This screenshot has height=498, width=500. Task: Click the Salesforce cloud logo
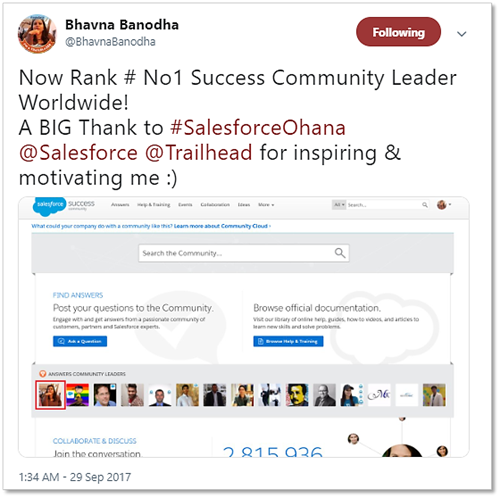coord(49,205)
